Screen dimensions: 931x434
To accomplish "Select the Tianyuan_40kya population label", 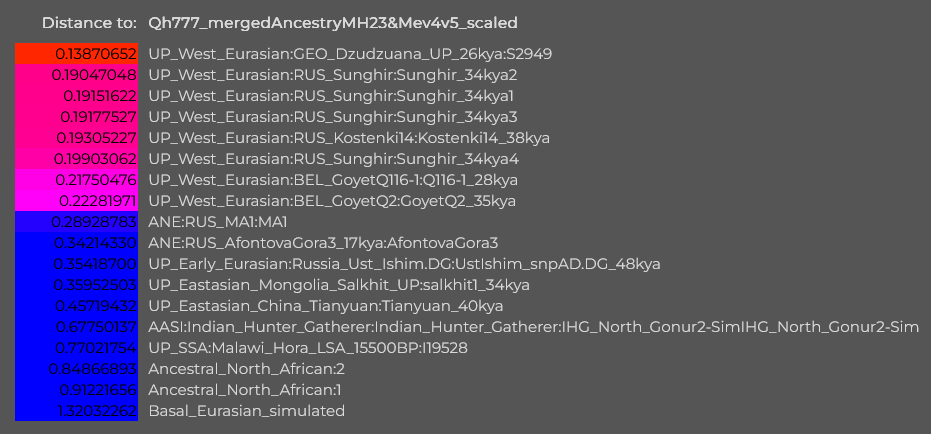I will click(326, 306).
